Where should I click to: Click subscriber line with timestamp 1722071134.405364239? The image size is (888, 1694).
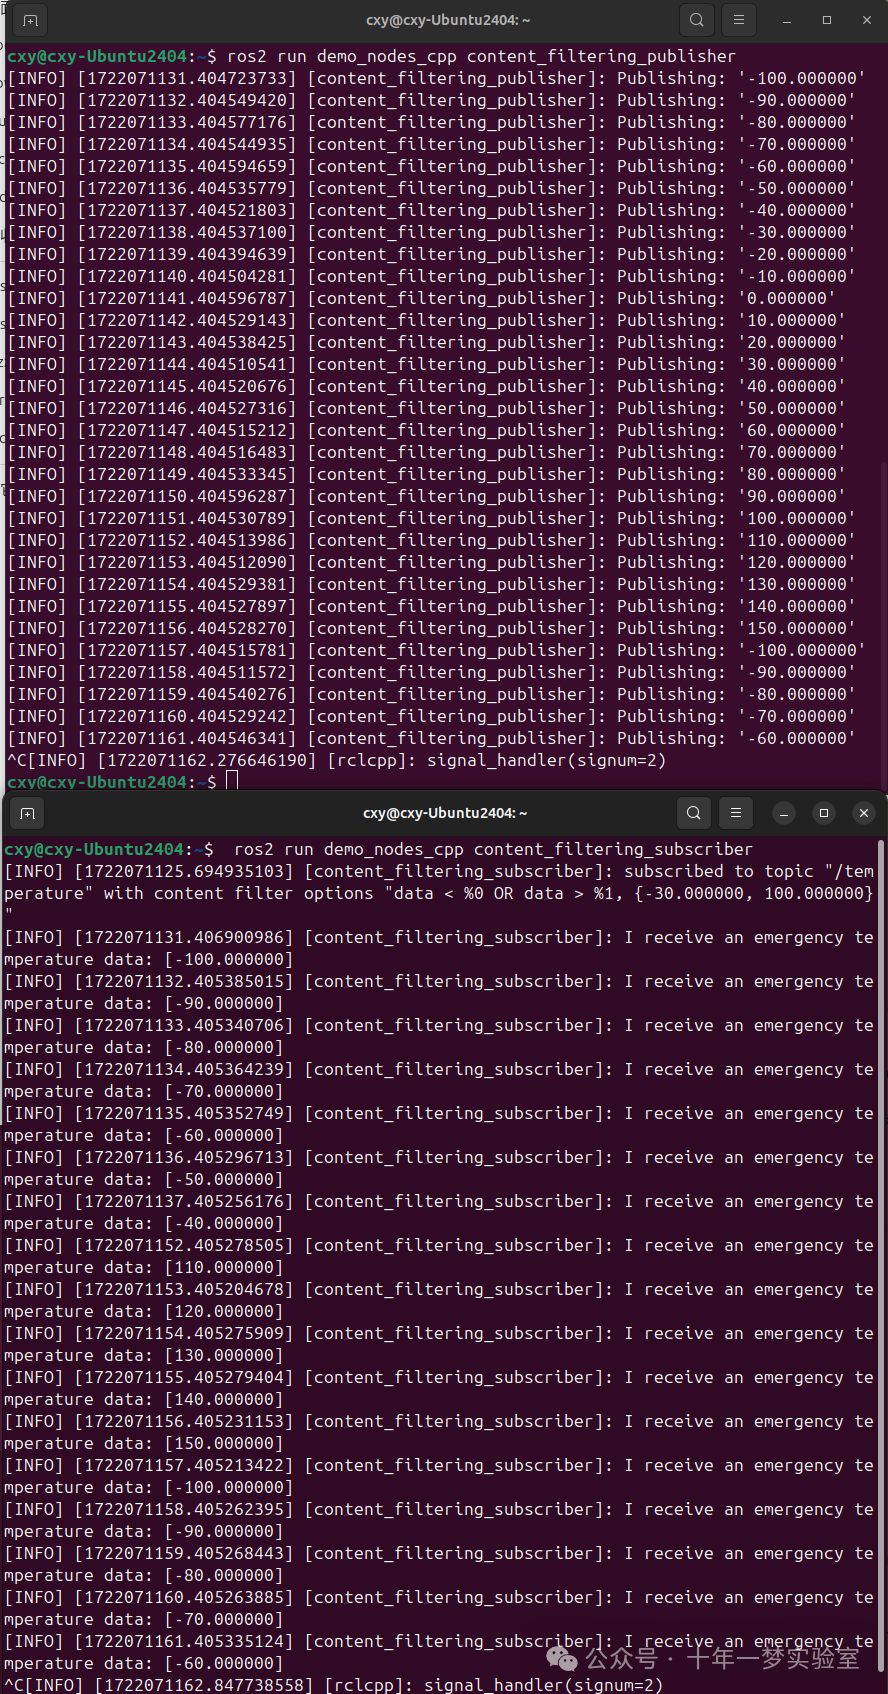pyautogui.click(x=440, y=1080)
